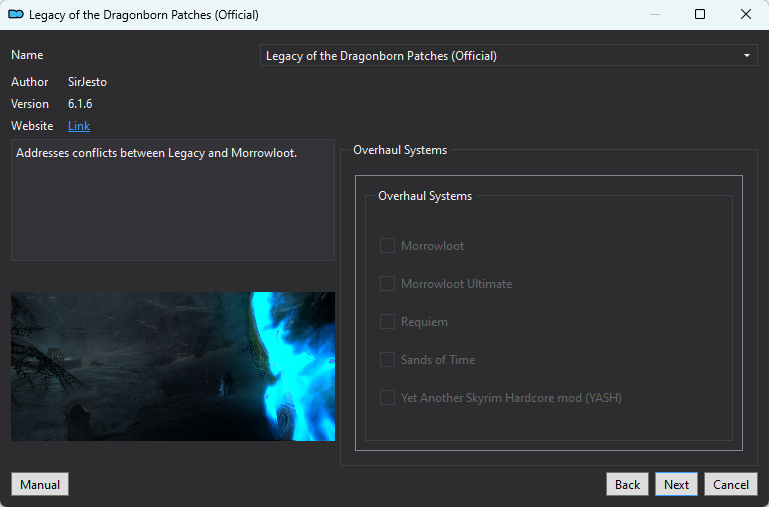Open the Name dropdown for the installer
Viewport: 769px width, 507px height.
click(x=509, y=56)
